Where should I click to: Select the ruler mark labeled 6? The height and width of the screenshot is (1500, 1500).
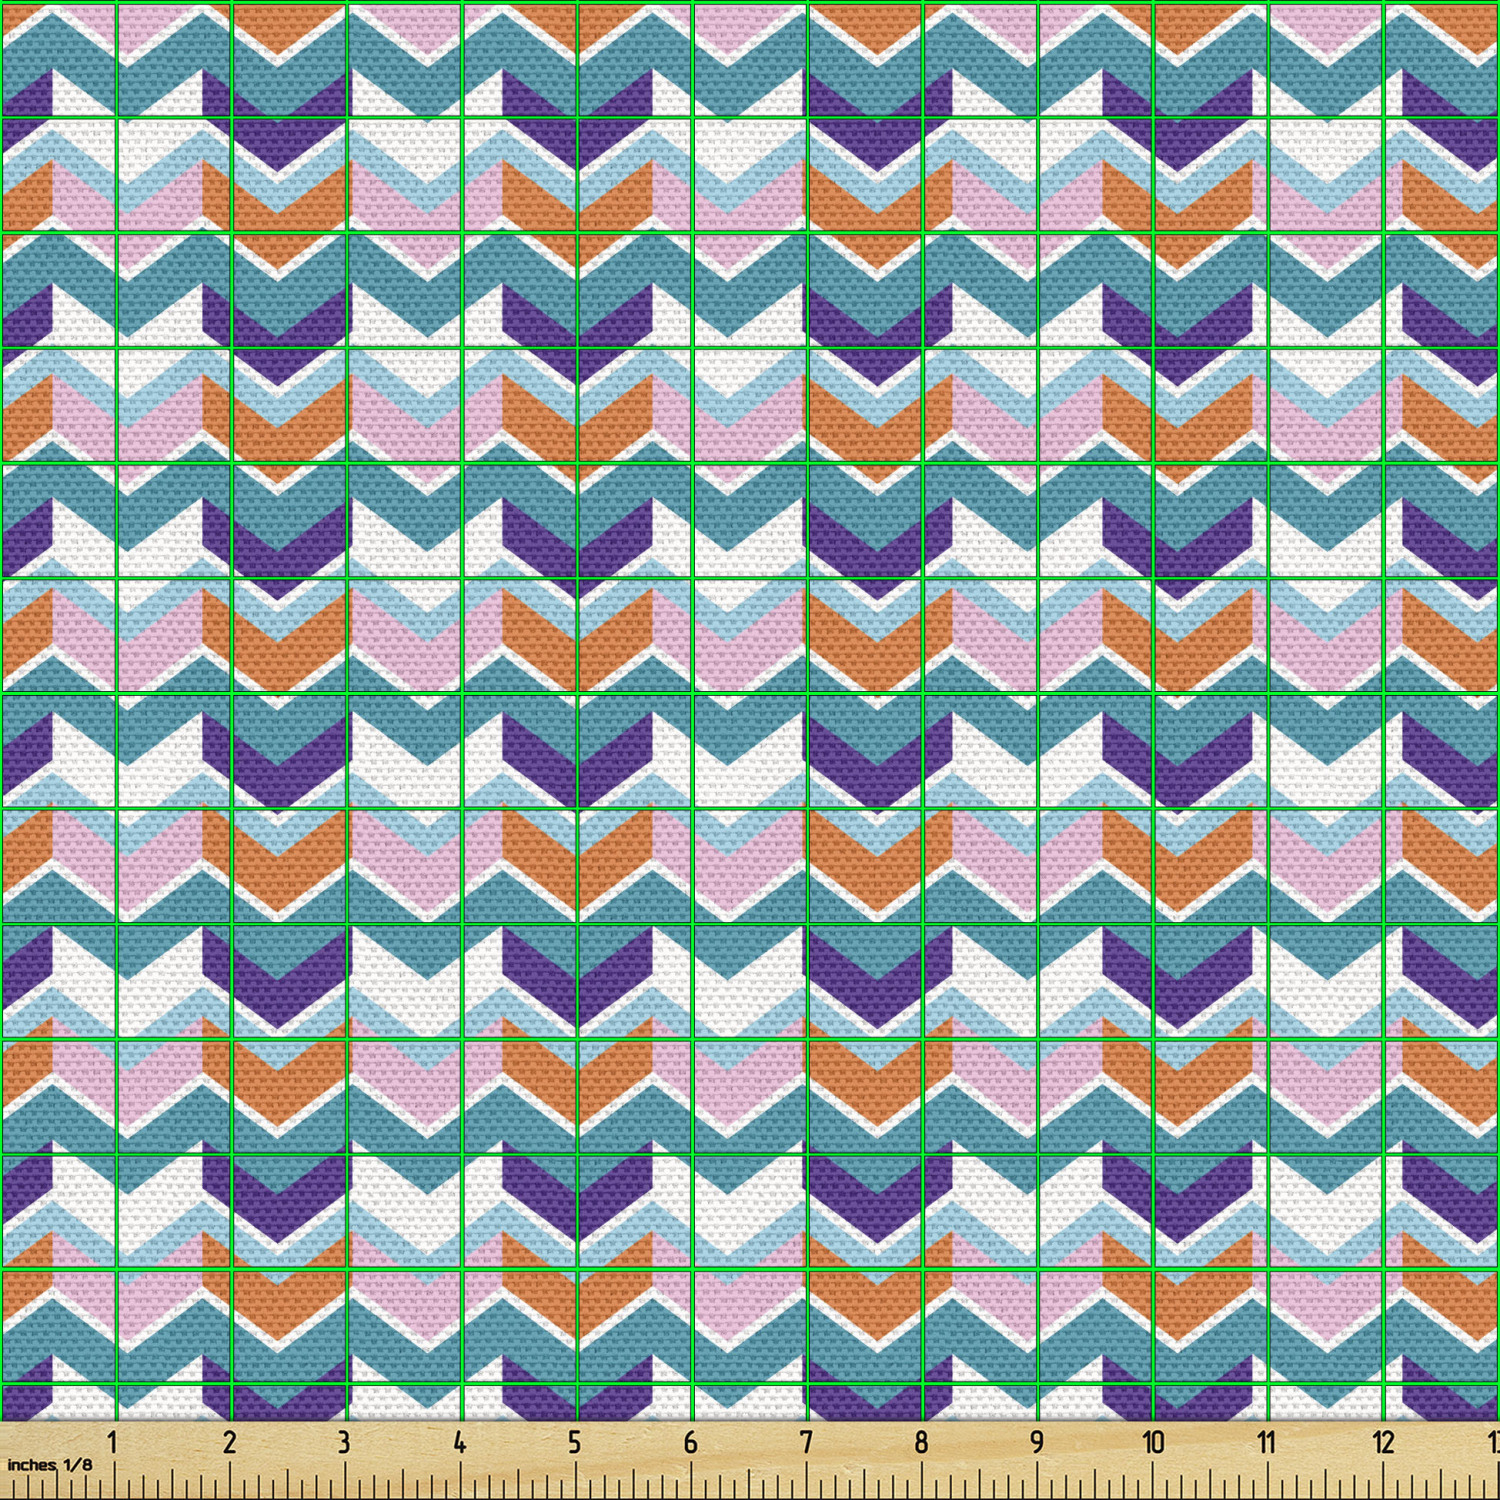click(x=690, y=1442)
